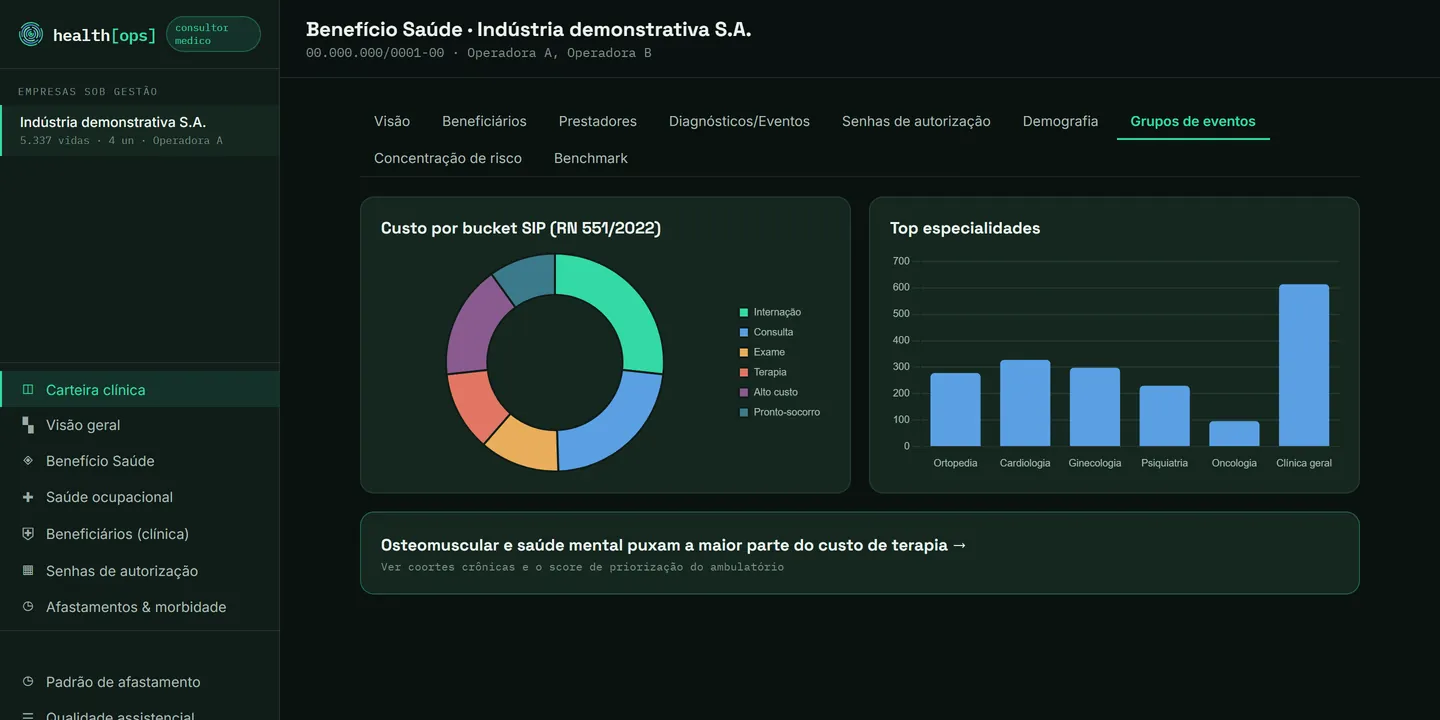Open Afastamentos & morbidade in sidebar

140,607
